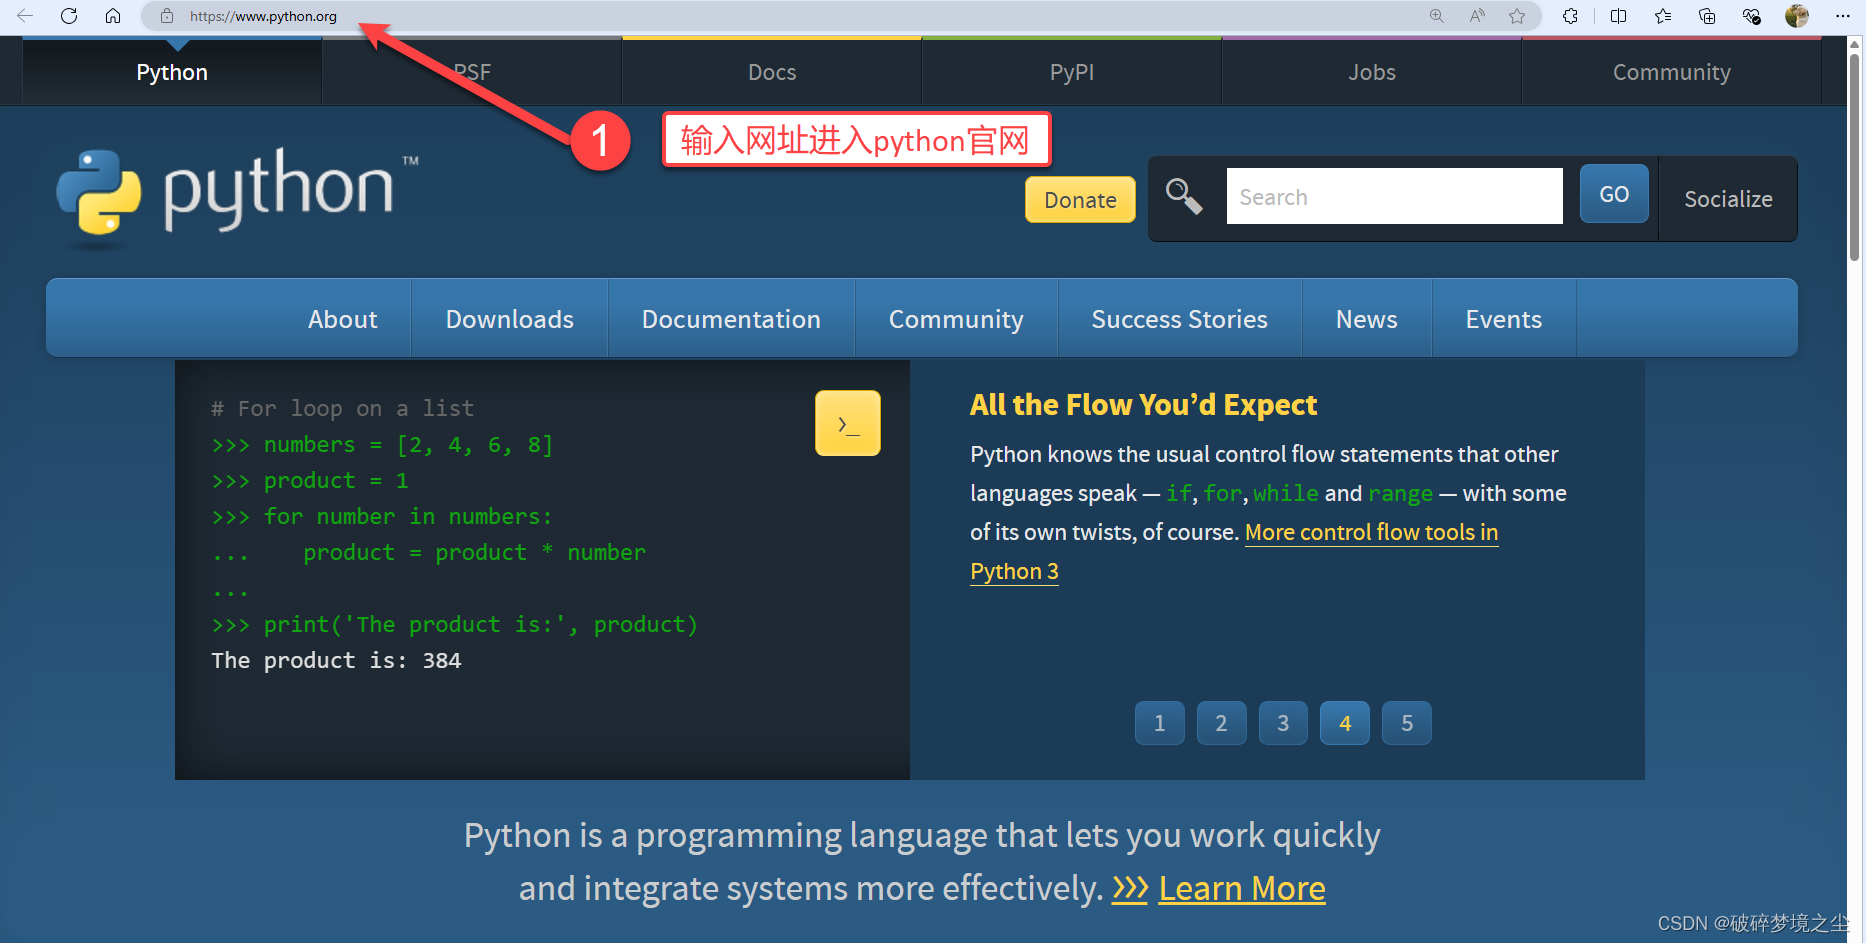1866x943 pixels.
Task: Select the PyPI top tab
Action: [x=1072, y=72]
